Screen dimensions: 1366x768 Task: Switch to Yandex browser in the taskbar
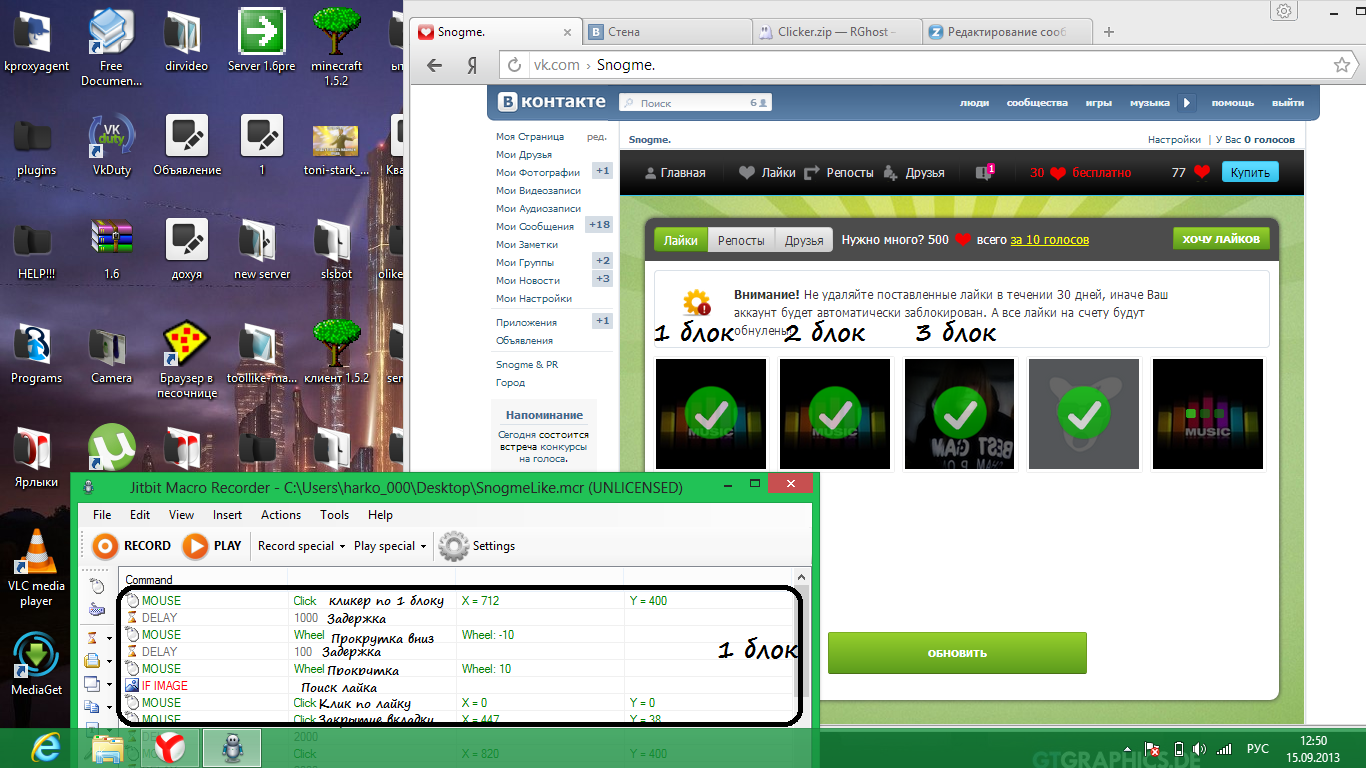(x=170, y=747)
